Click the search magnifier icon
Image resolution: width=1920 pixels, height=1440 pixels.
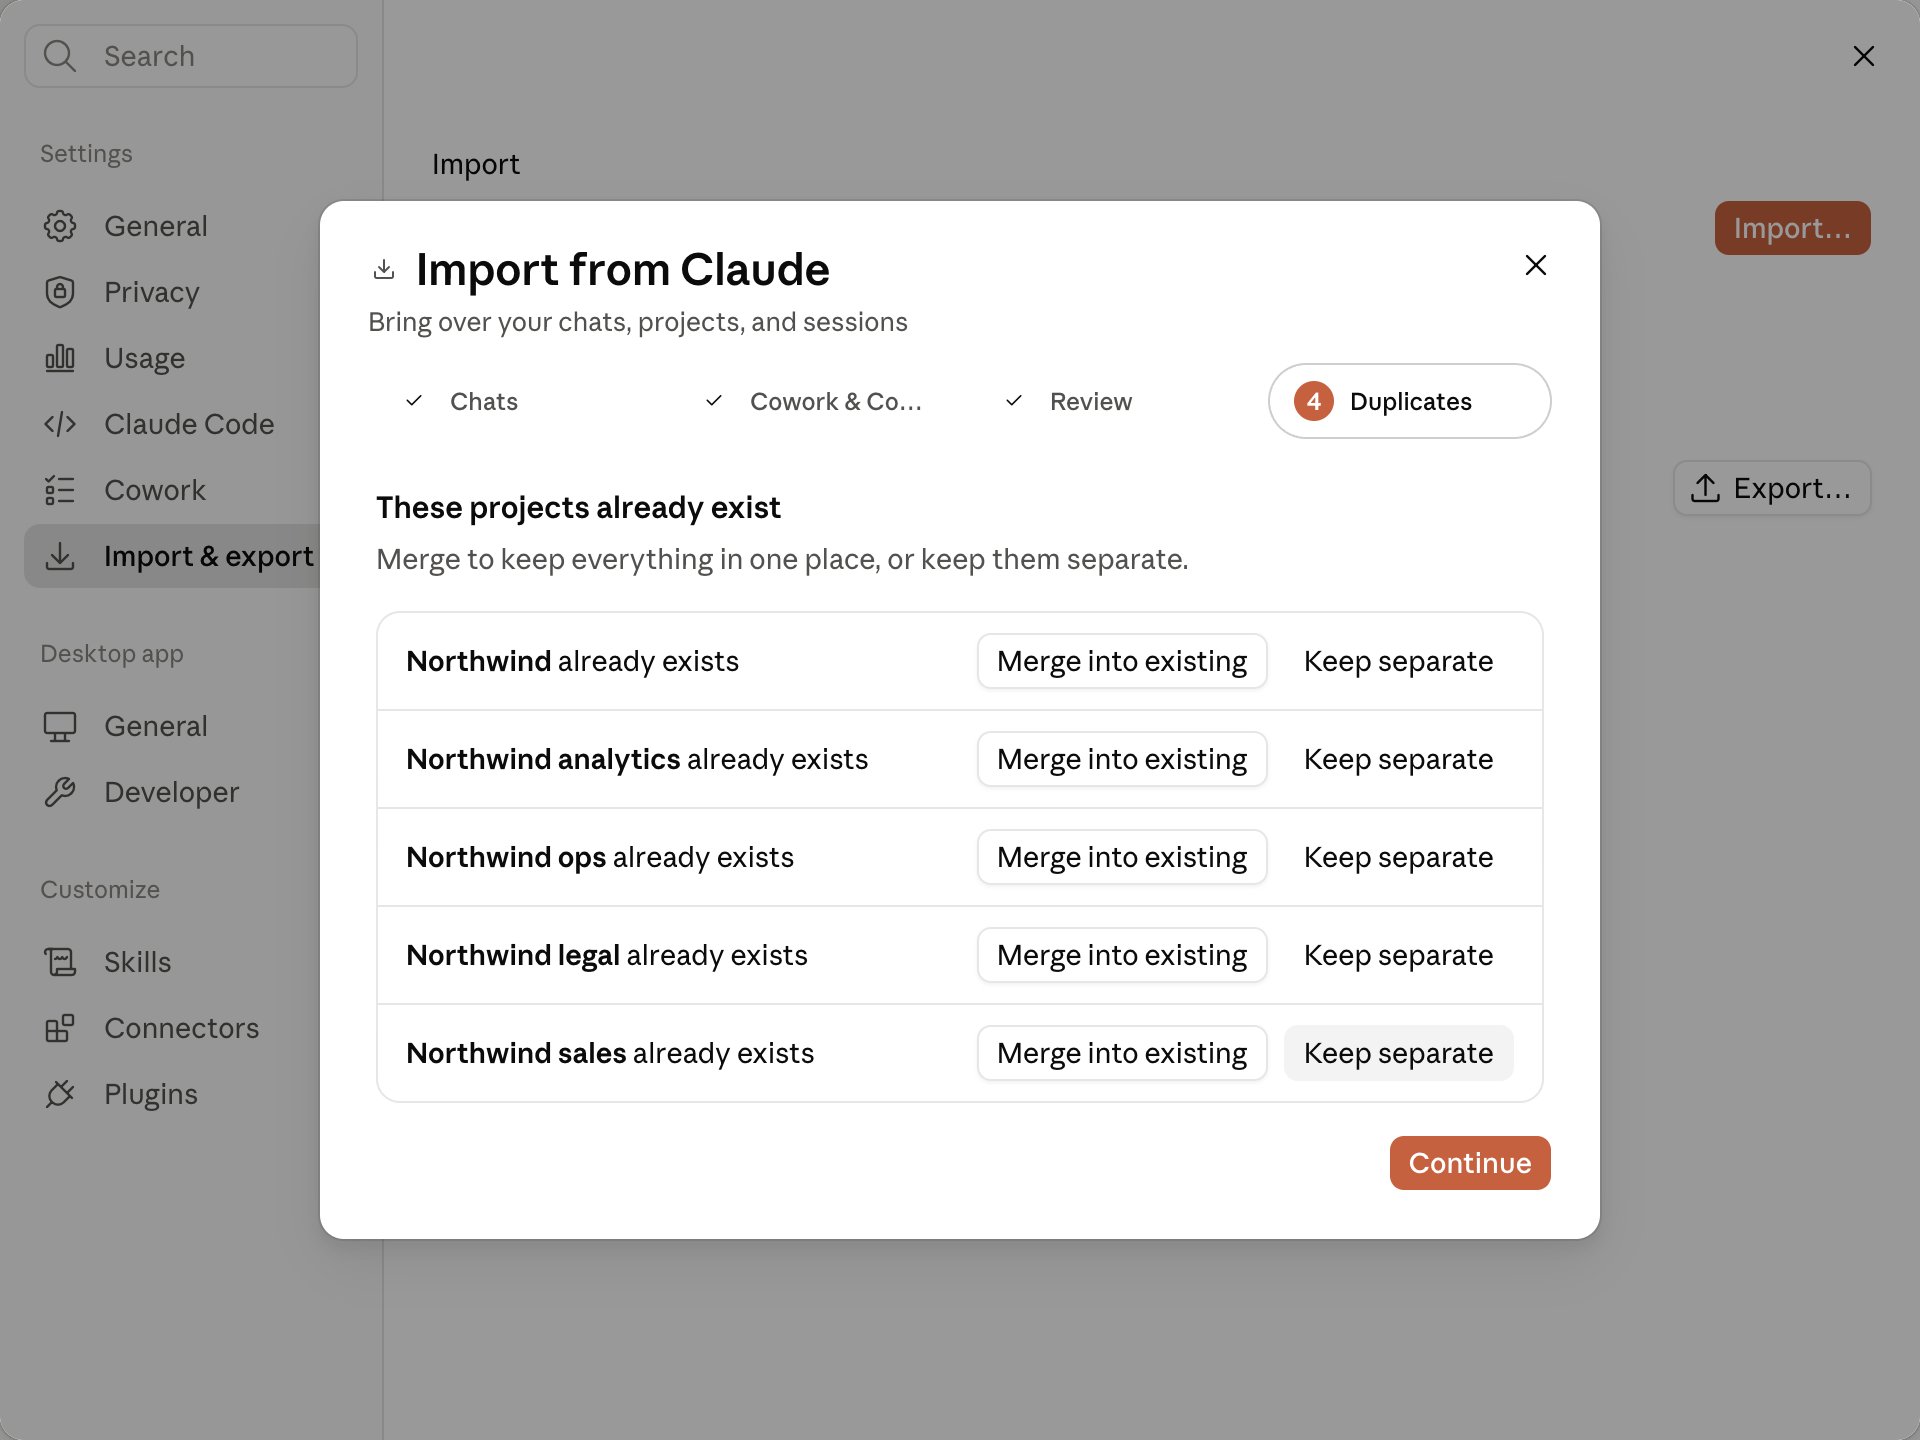pos(60,56)
